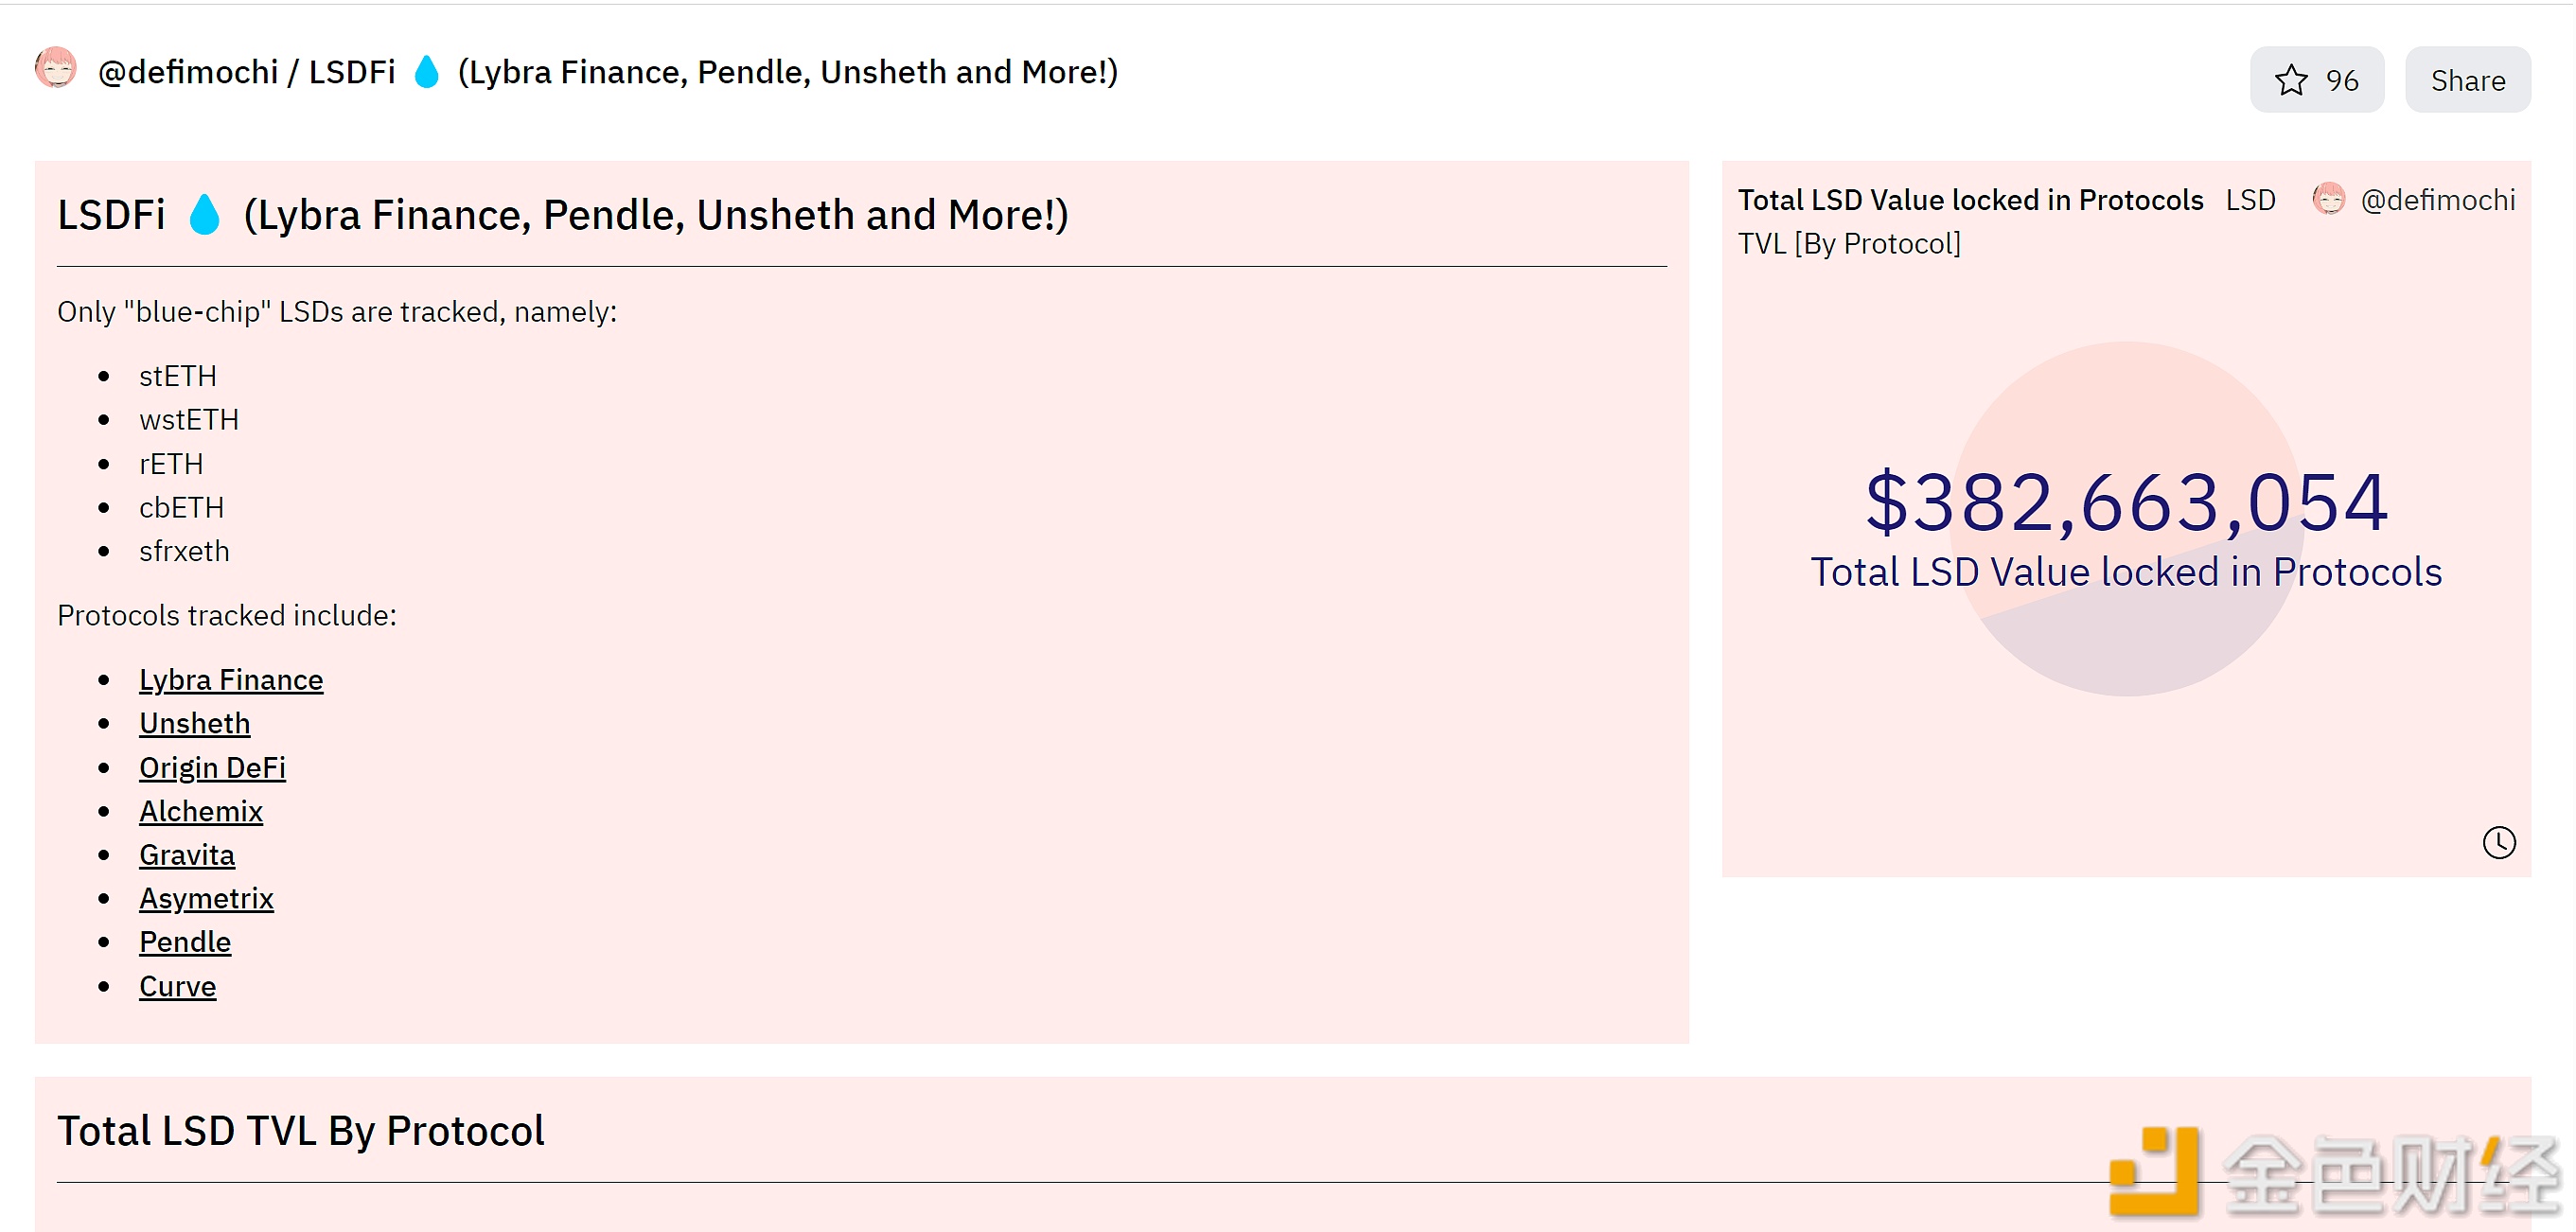Go to the Pendle link
Screen dimensions: 2576x1232
click(185, 942)
